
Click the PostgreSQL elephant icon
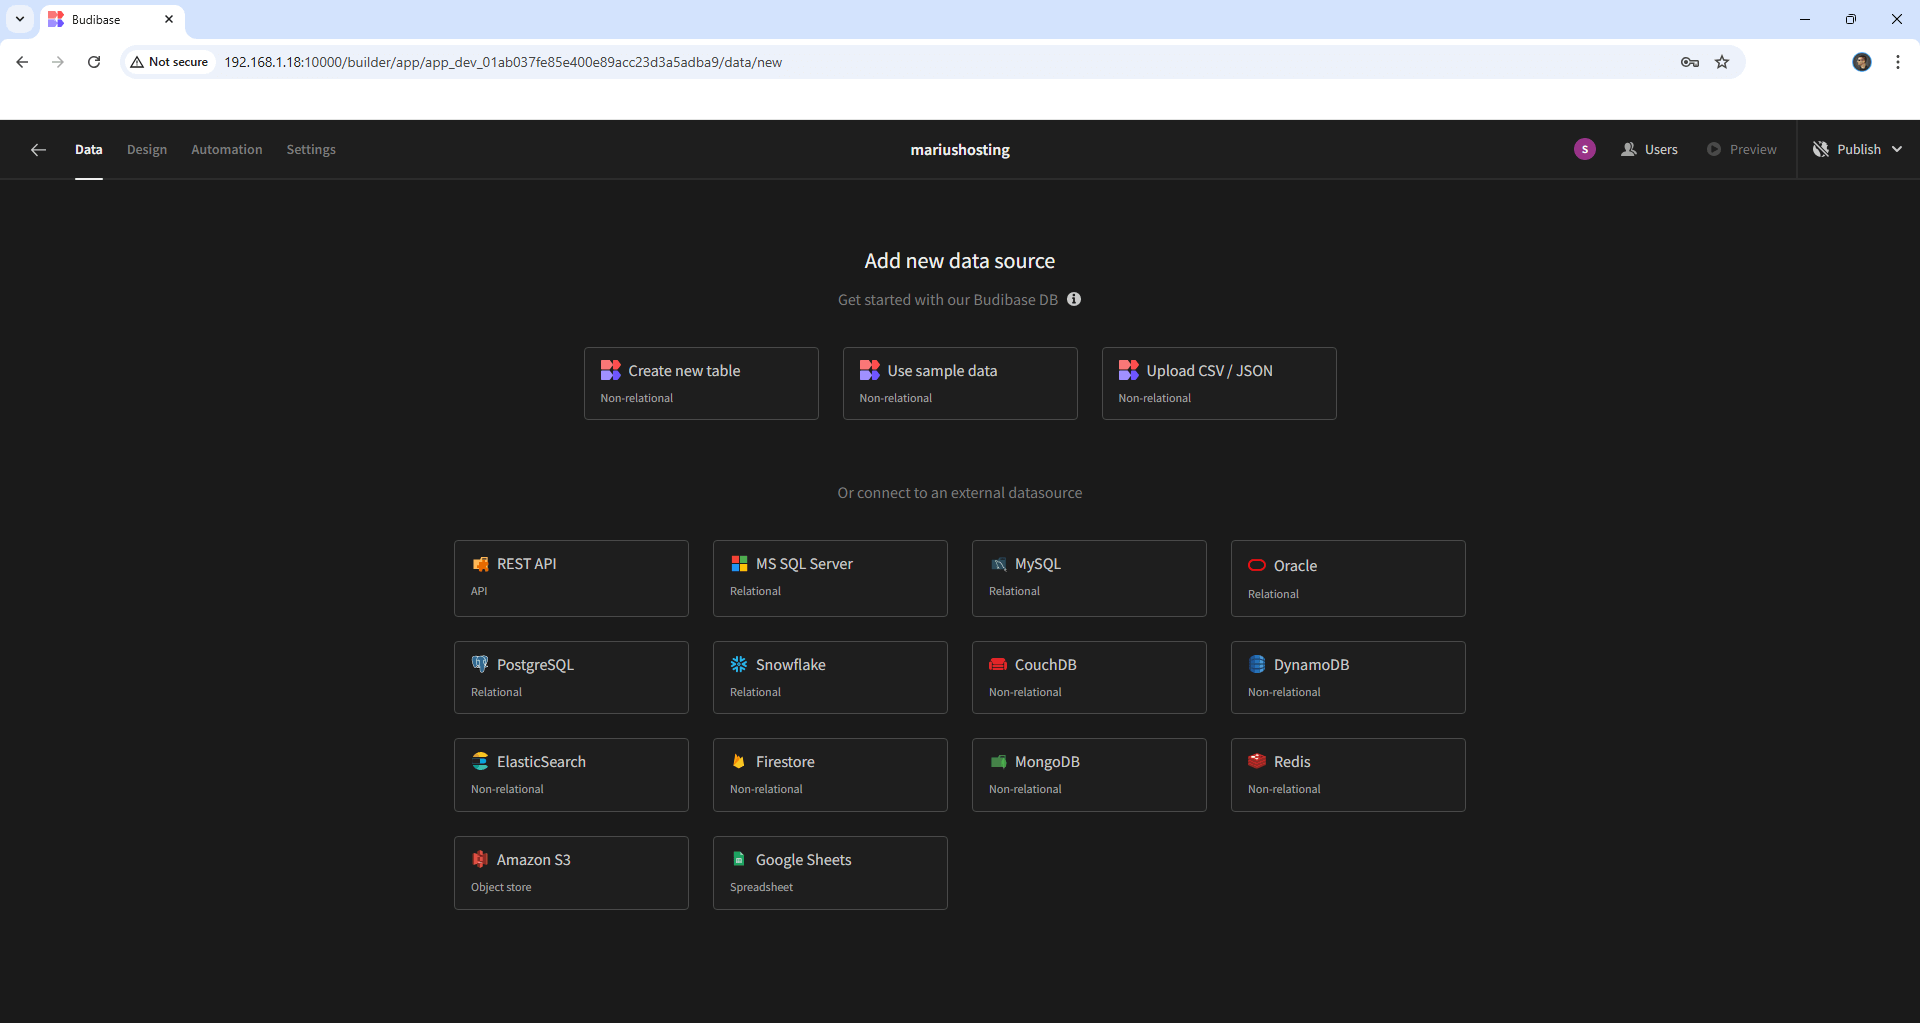coord(480,664)
